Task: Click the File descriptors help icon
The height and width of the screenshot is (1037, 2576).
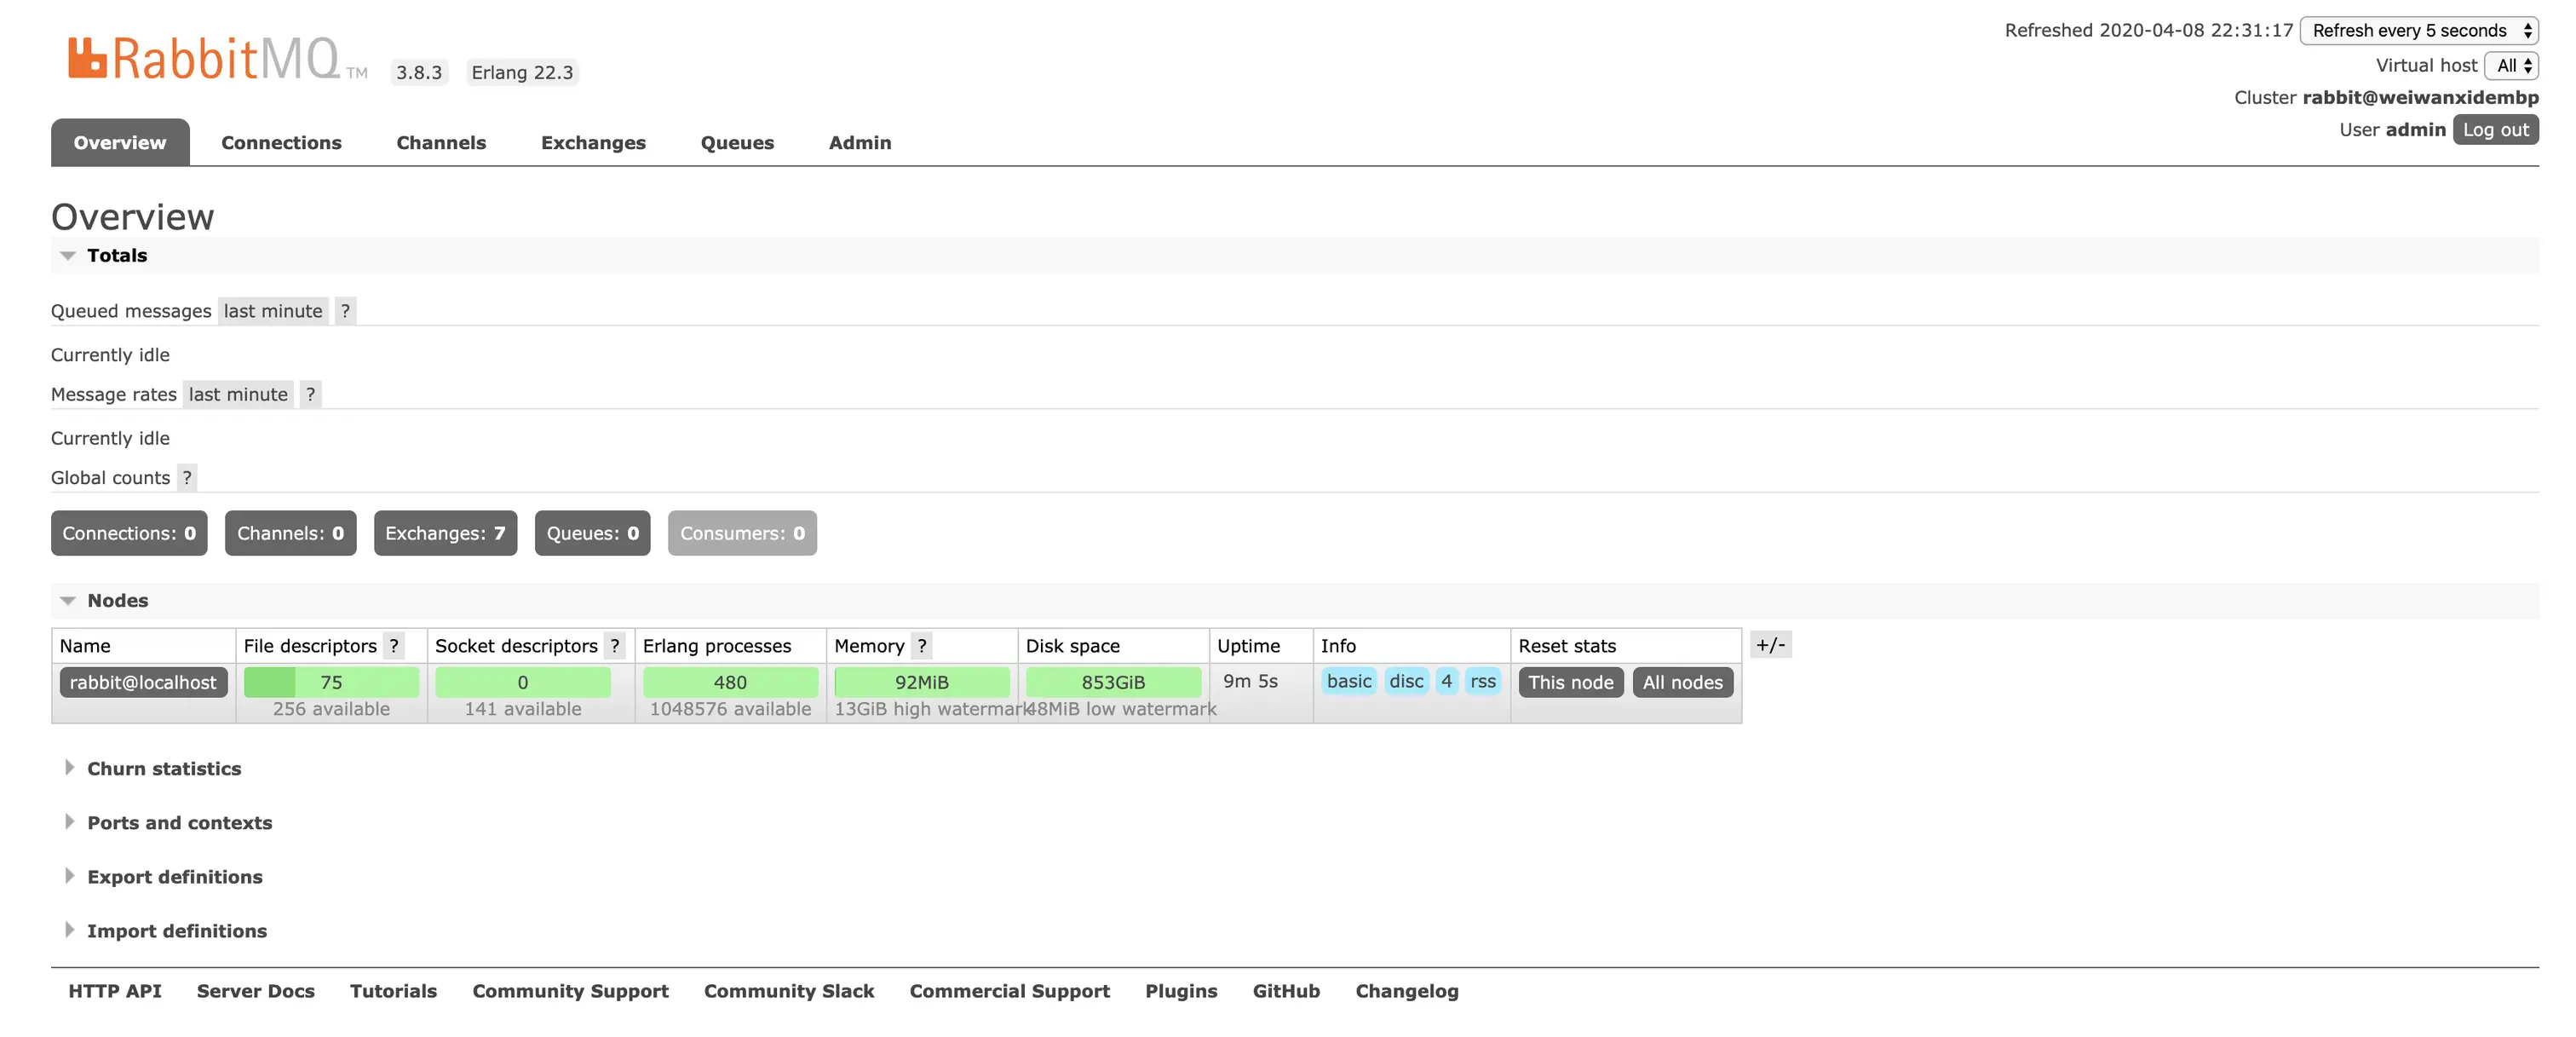Action: 394,646
